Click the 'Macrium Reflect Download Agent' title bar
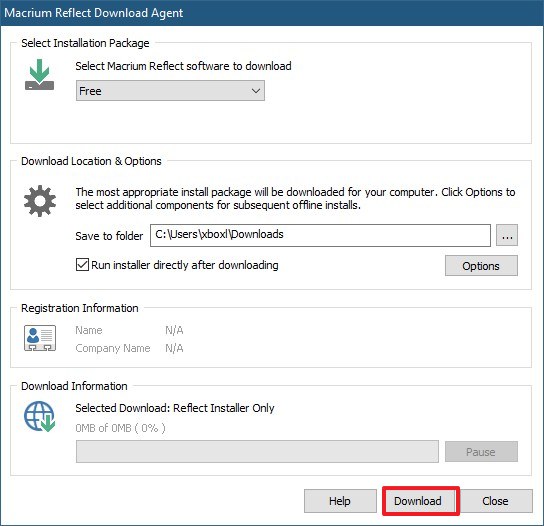Screen dimensions: 544x526 coord(272,13)
